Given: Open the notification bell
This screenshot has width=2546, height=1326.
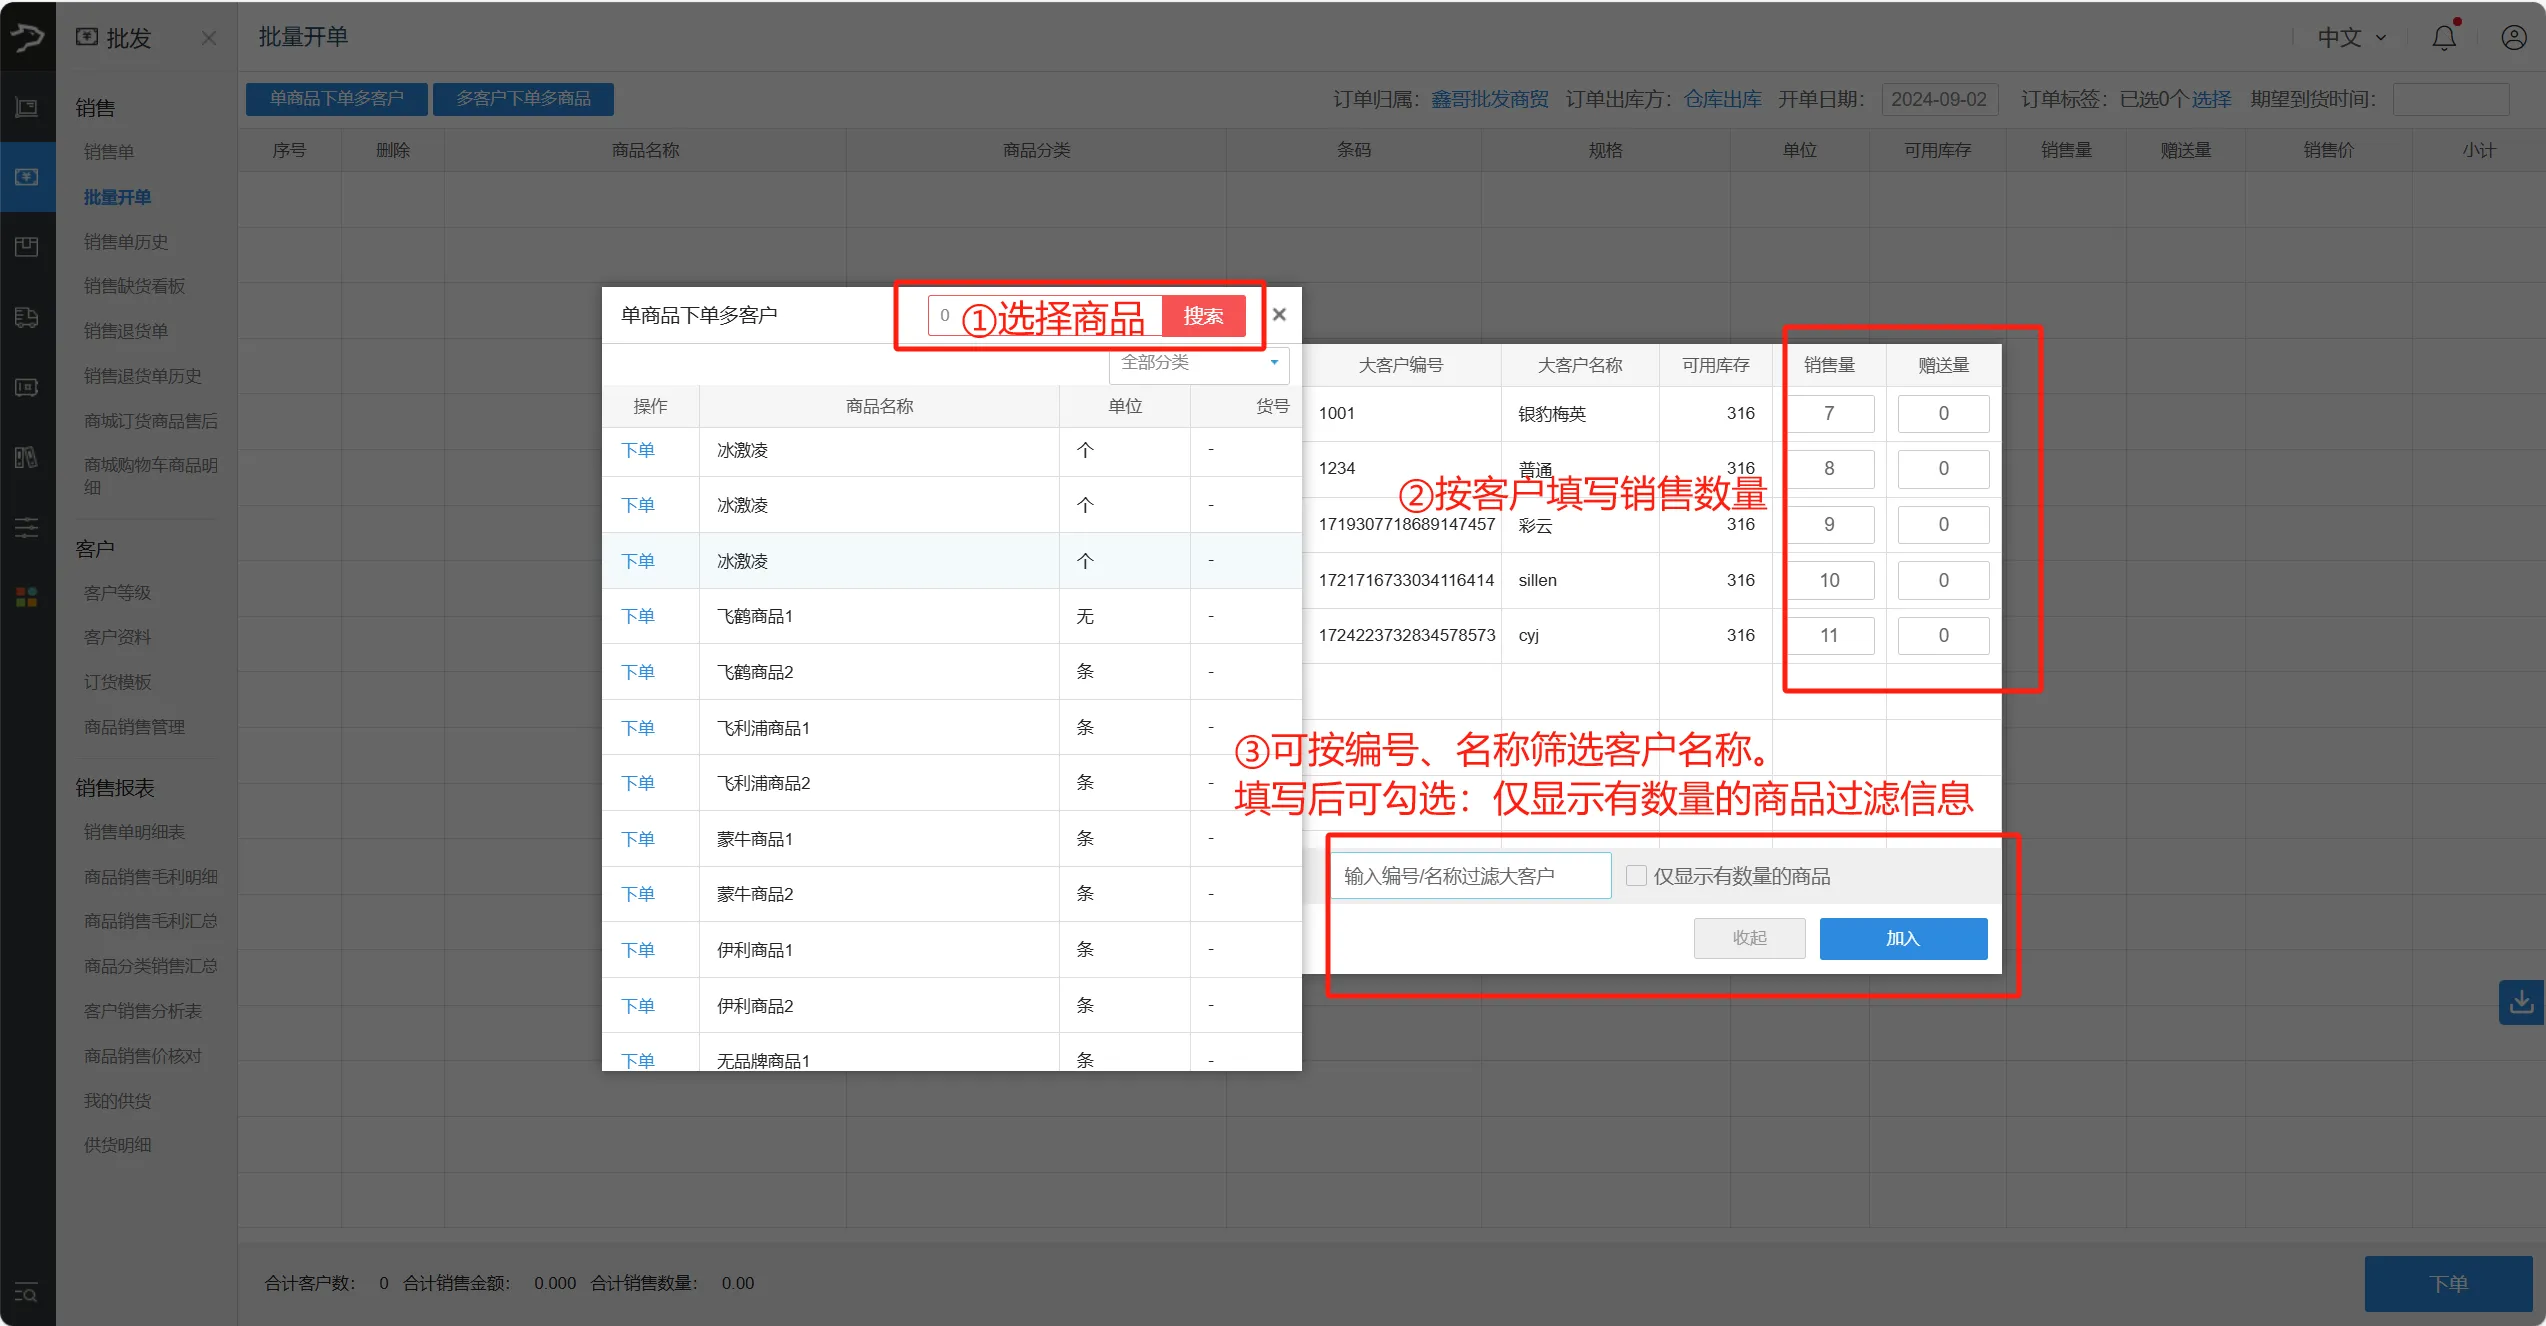Looking at the screenshot, I should (2443, 37).
